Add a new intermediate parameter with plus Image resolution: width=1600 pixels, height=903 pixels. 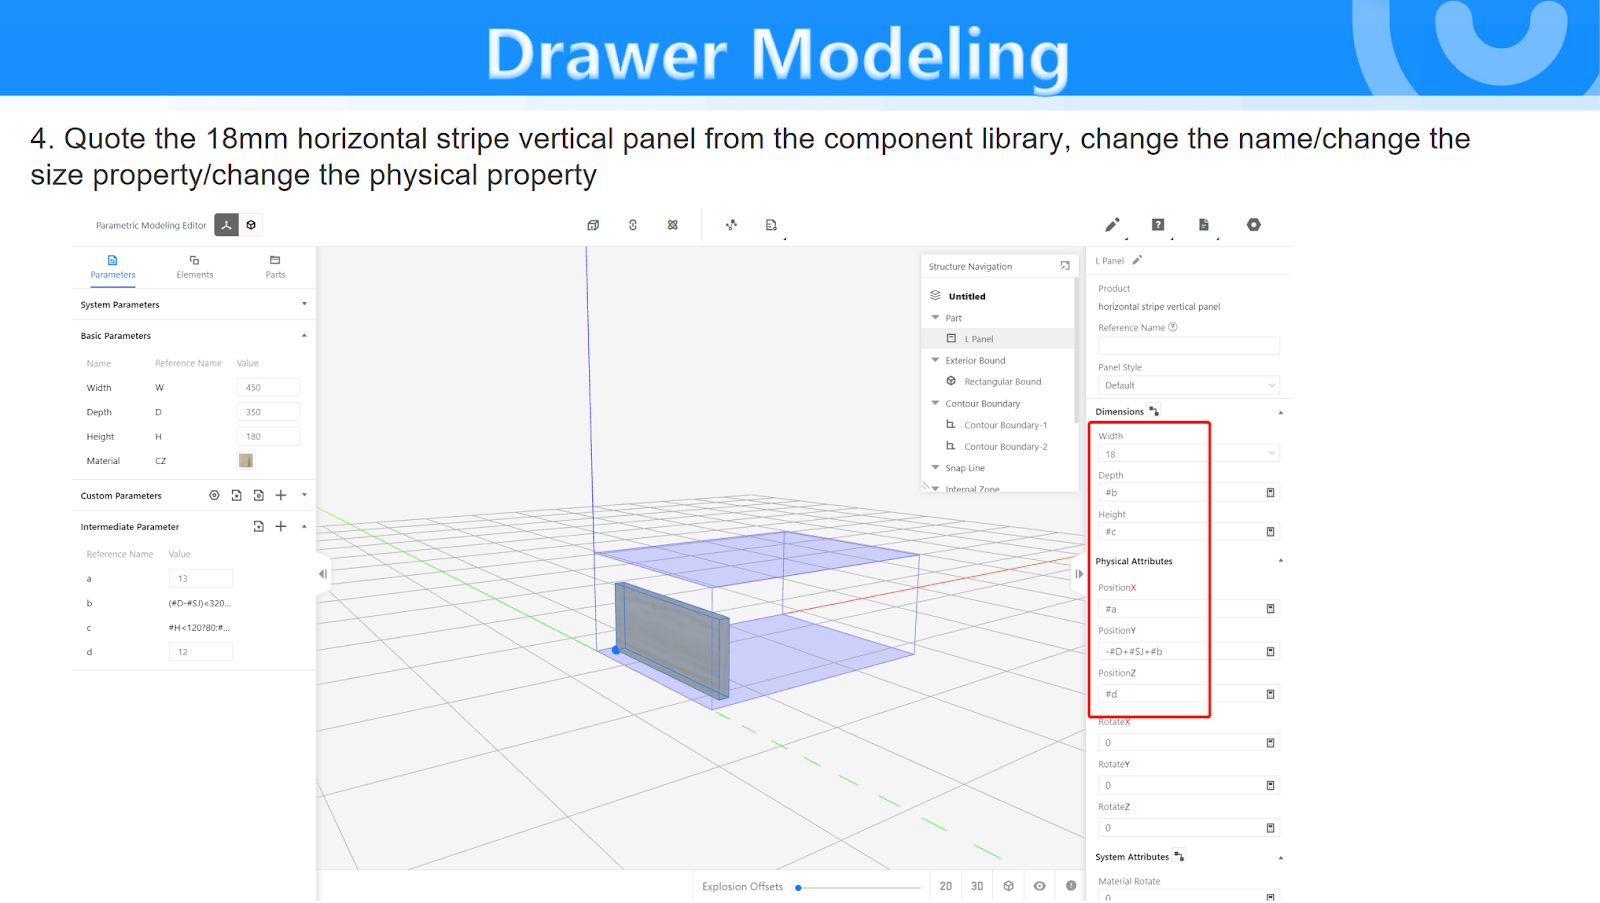[x=281, y=527]
